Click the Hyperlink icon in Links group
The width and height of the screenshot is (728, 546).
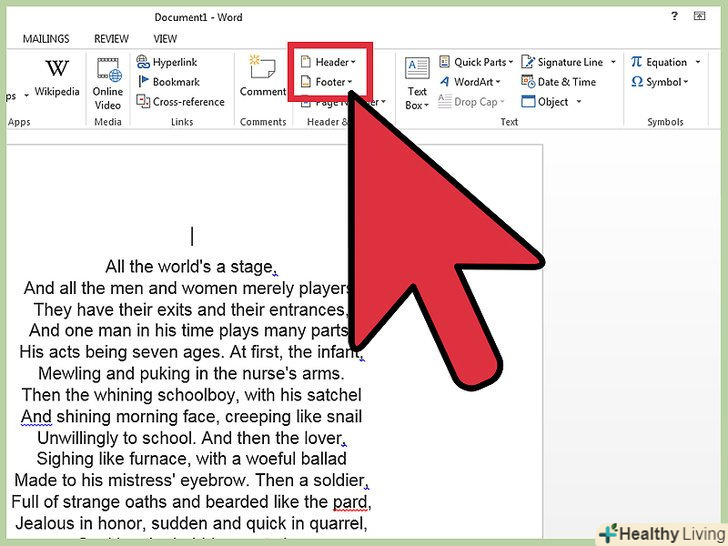coord(143,62)
